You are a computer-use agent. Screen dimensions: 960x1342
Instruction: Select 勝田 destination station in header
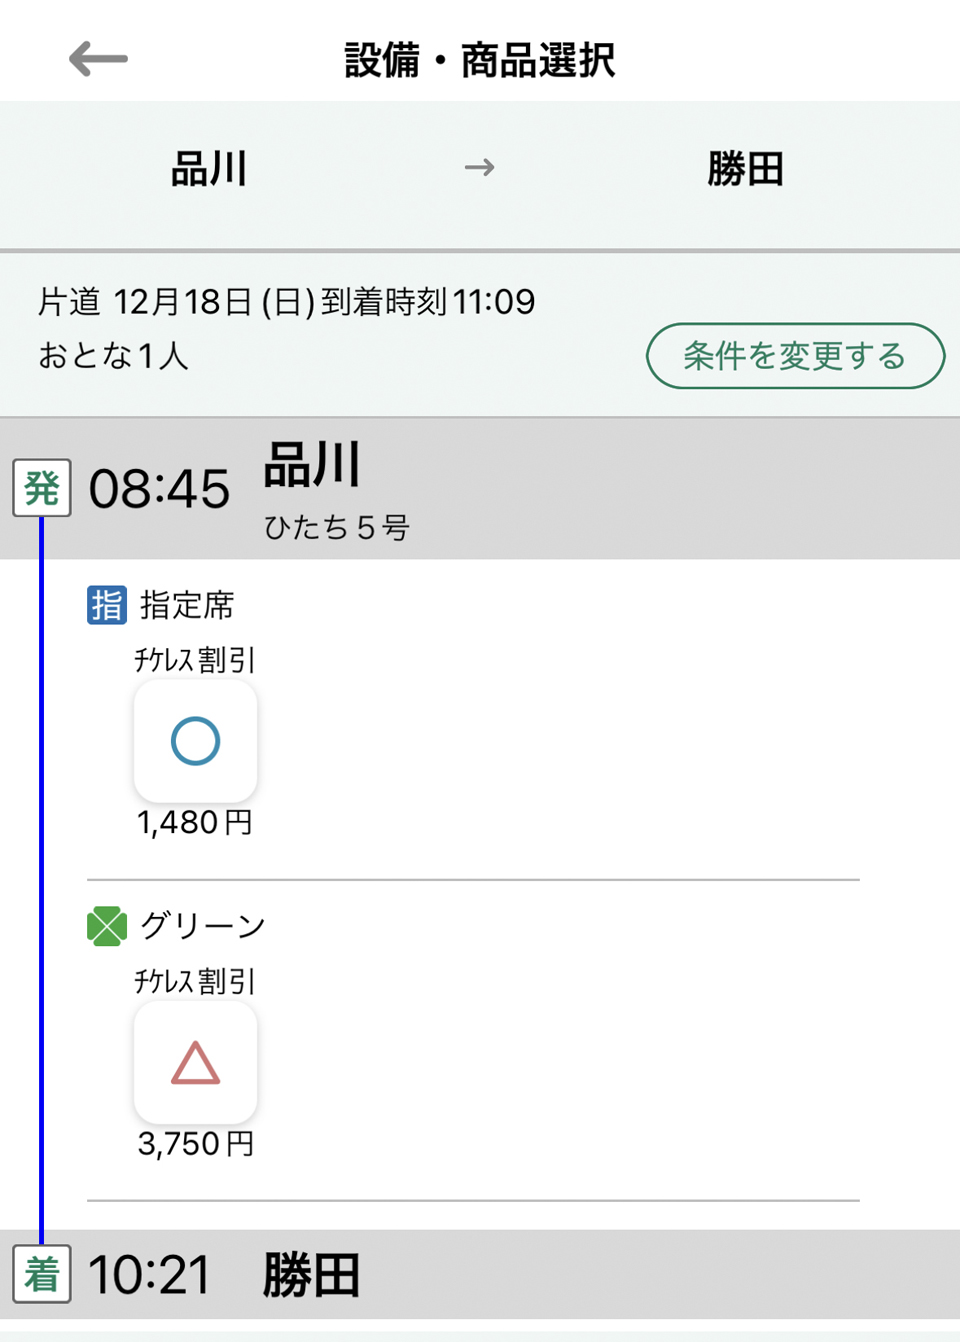pos(746,168)
